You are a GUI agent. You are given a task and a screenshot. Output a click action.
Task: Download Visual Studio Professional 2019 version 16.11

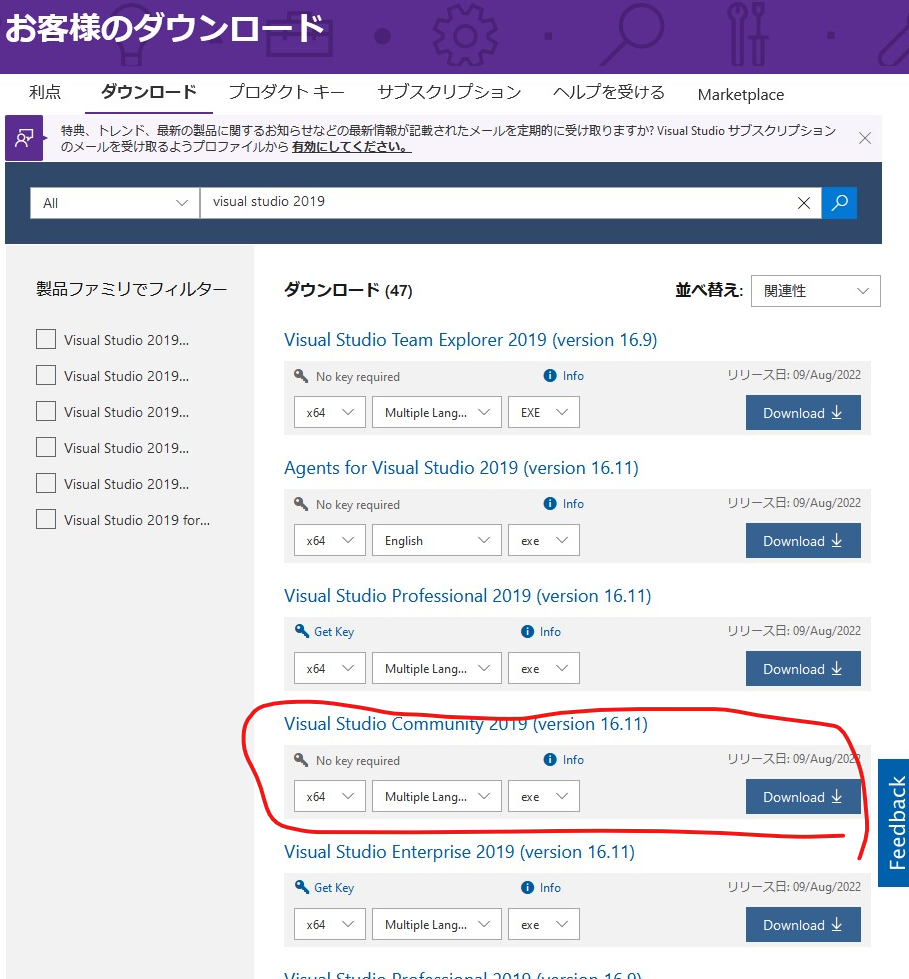pos(803,669)
